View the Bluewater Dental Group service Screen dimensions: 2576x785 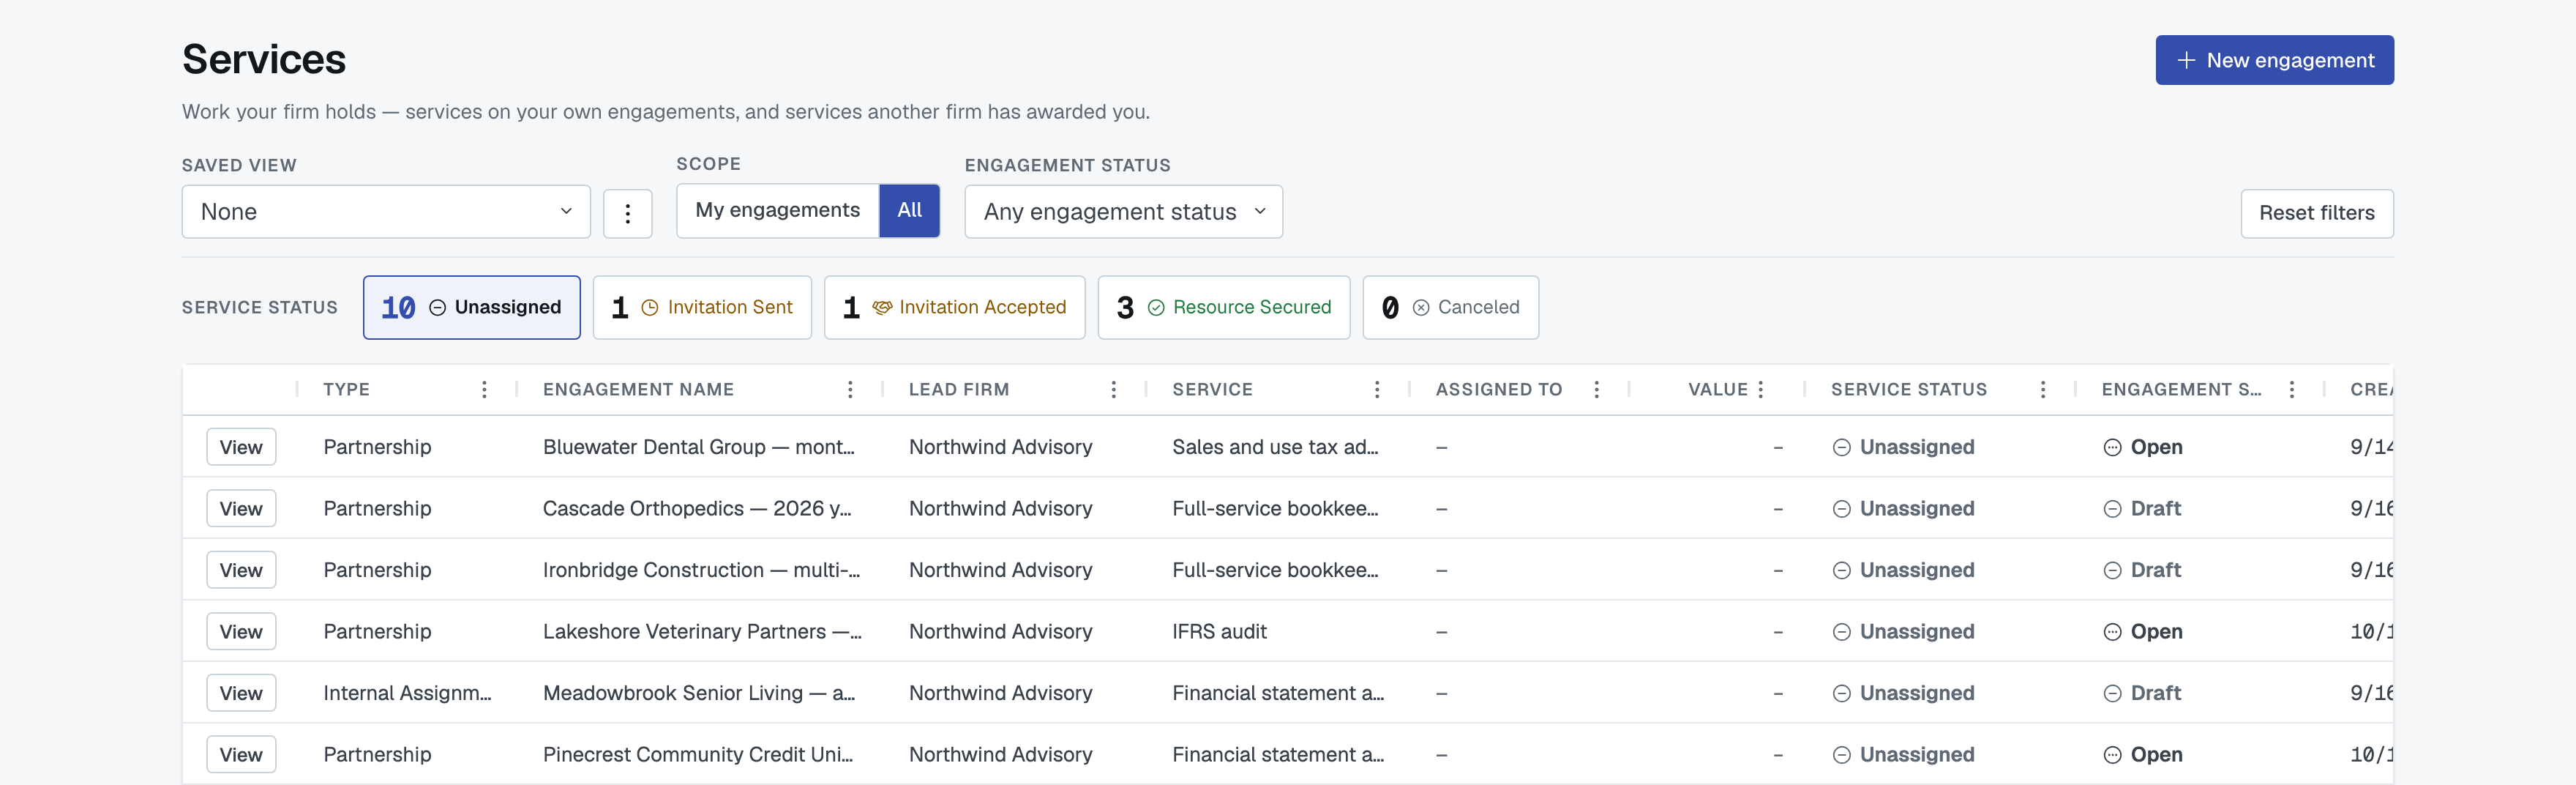(241, 447)
